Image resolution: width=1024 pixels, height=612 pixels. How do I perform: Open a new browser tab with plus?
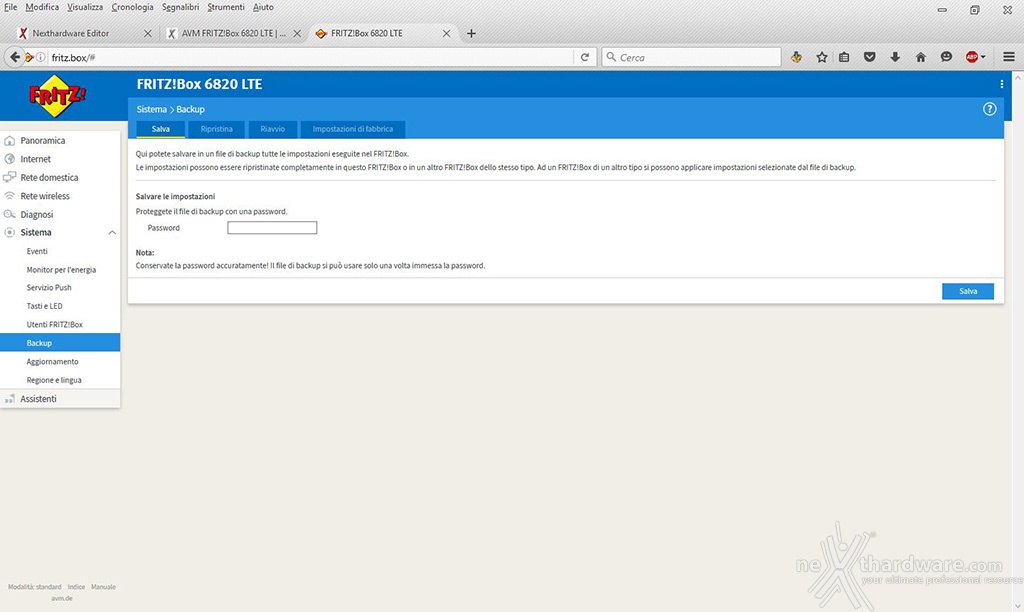471,33
